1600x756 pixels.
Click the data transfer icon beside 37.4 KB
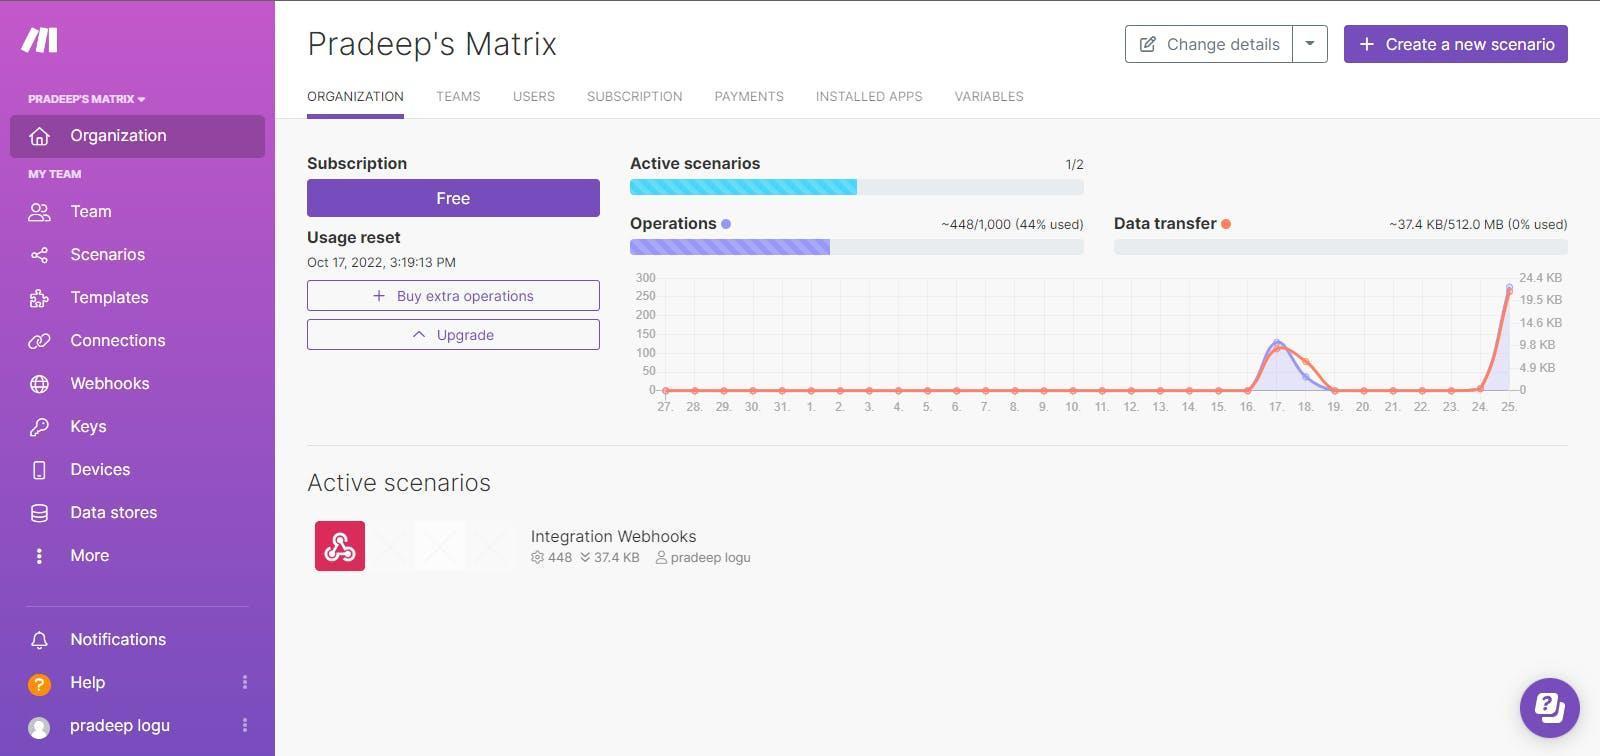[x=585, y=558]
